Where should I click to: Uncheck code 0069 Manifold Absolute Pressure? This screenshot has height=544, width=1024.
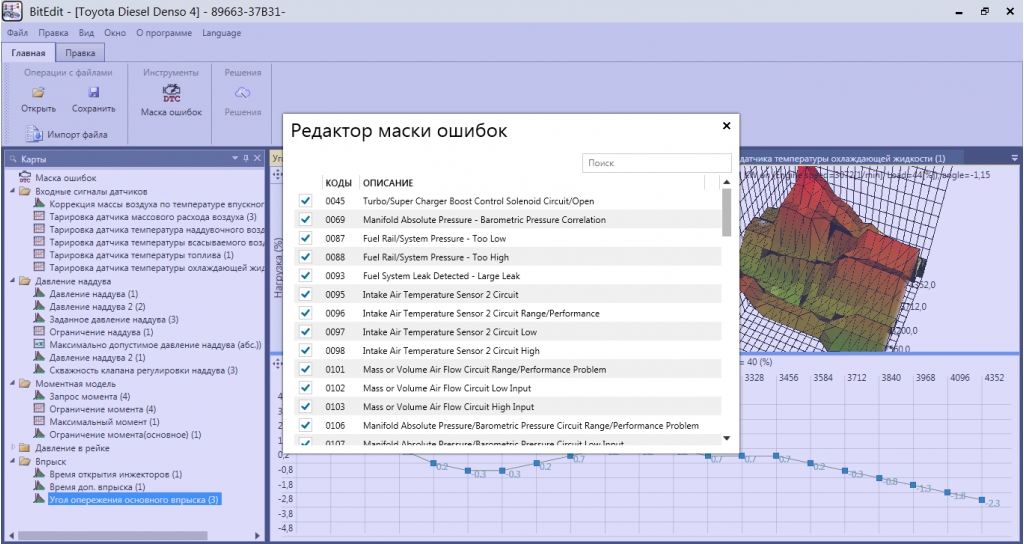[305, 219]
